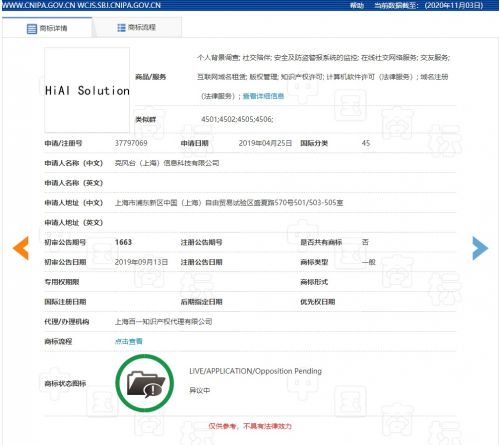Select the international class value 45
500x445 pixels.
(366, 143)
